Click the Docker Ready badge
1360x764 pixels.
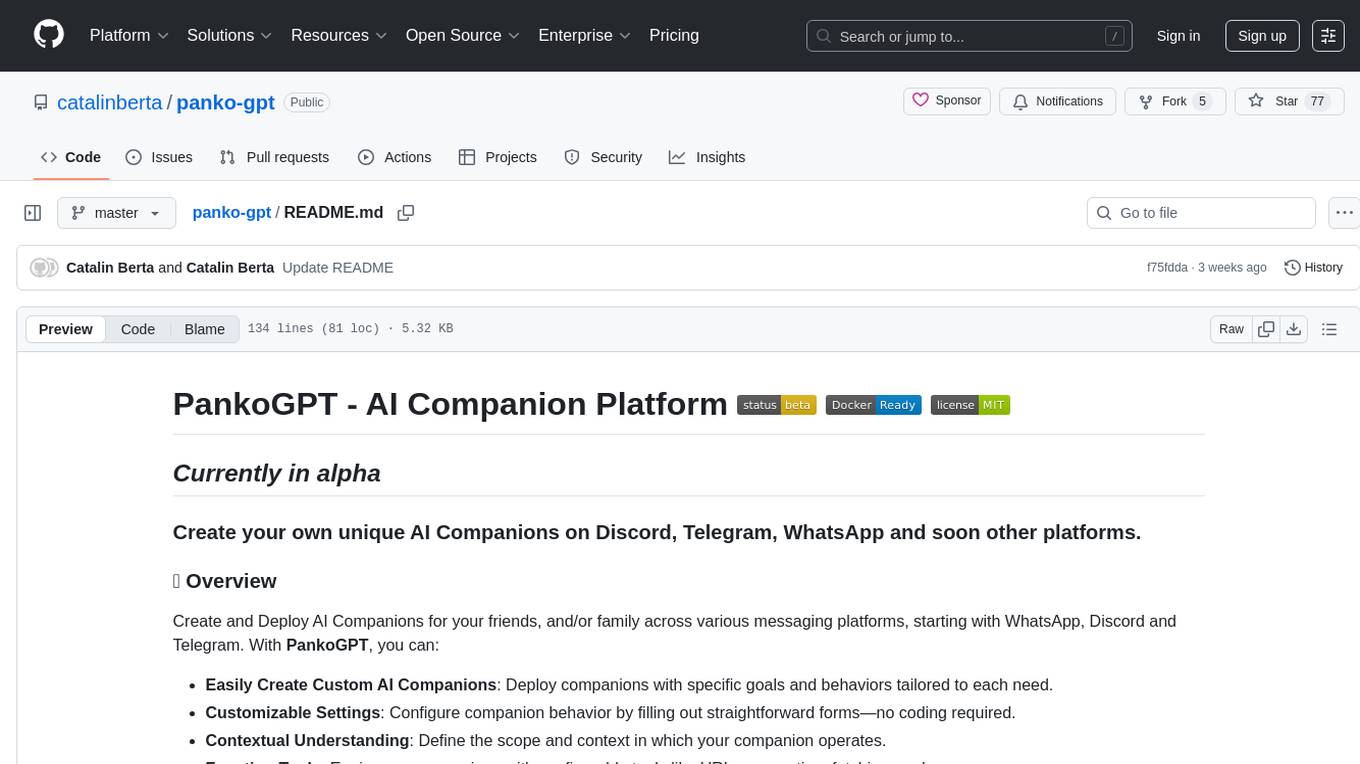coord(873,405)
